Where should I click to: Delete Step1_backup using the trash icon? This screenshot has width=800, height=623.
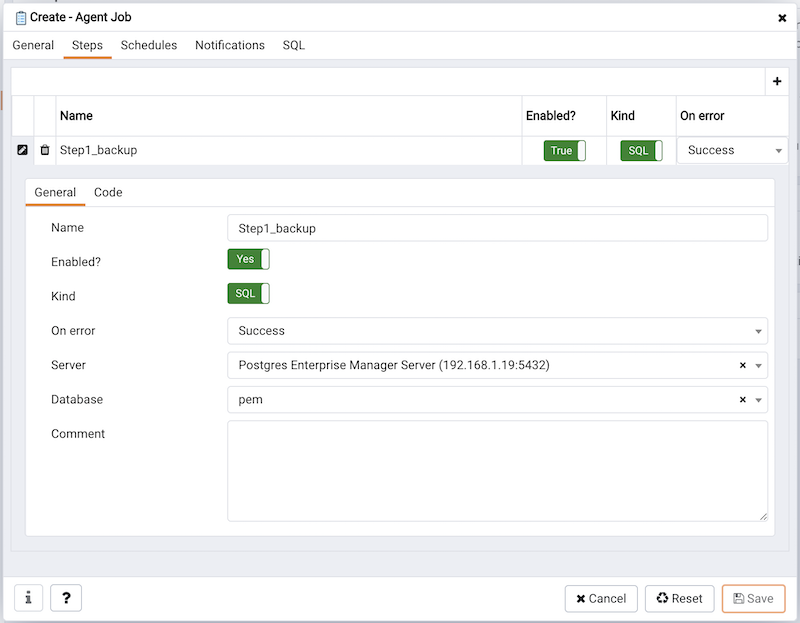[45, 150]
